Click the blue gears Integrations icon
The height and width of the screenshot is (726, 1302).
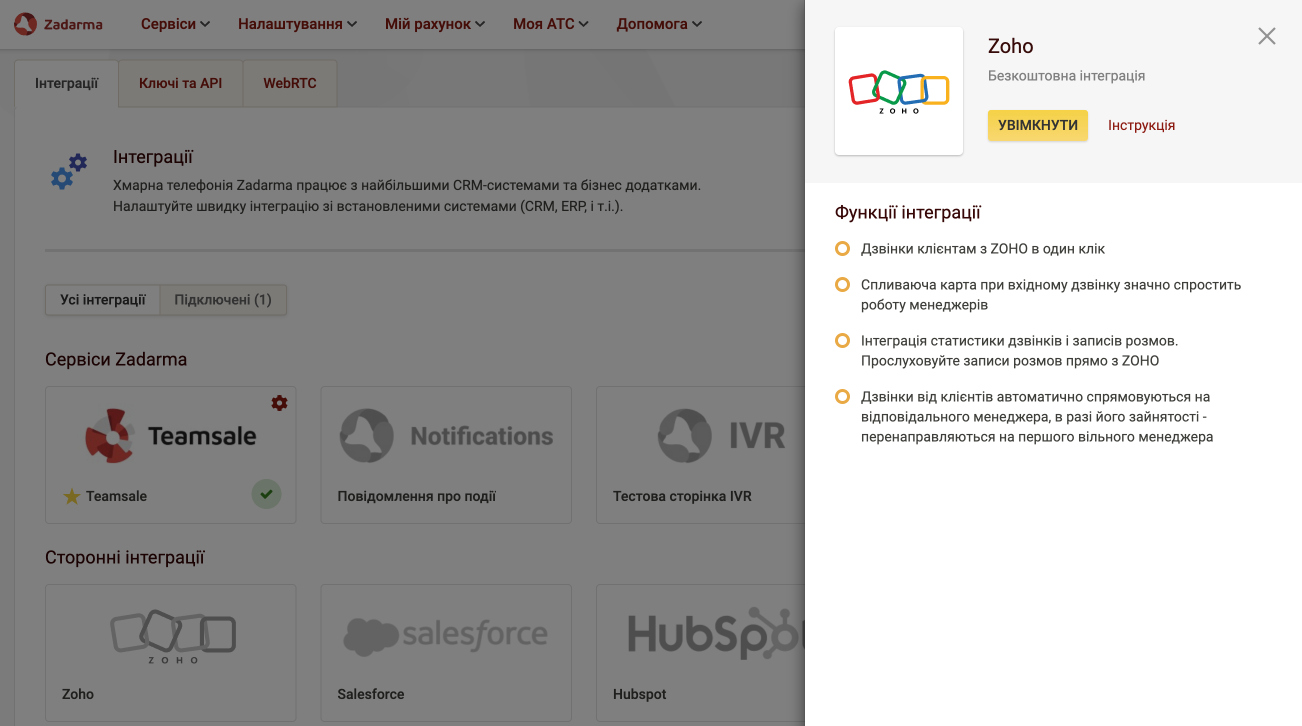[69, 172]
